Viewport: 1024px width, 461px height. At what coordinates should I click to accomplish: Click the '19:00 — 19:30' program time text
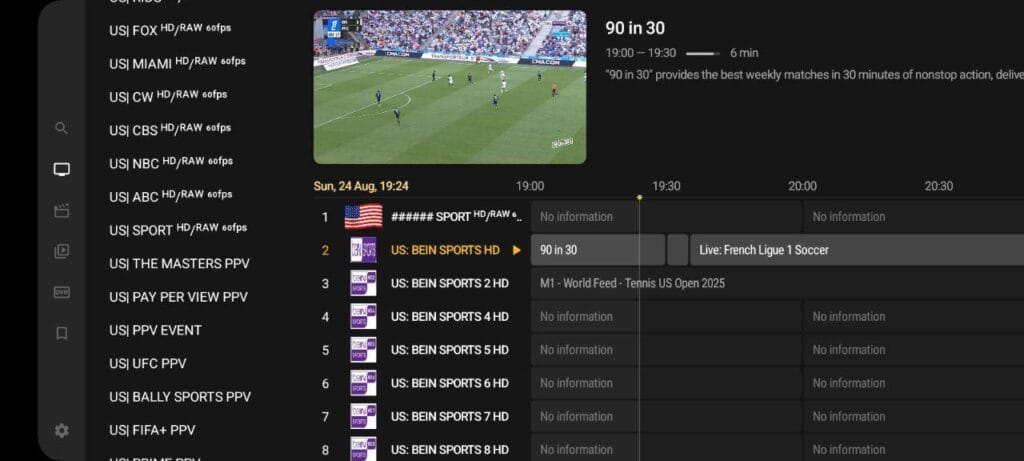click(641, 54)
